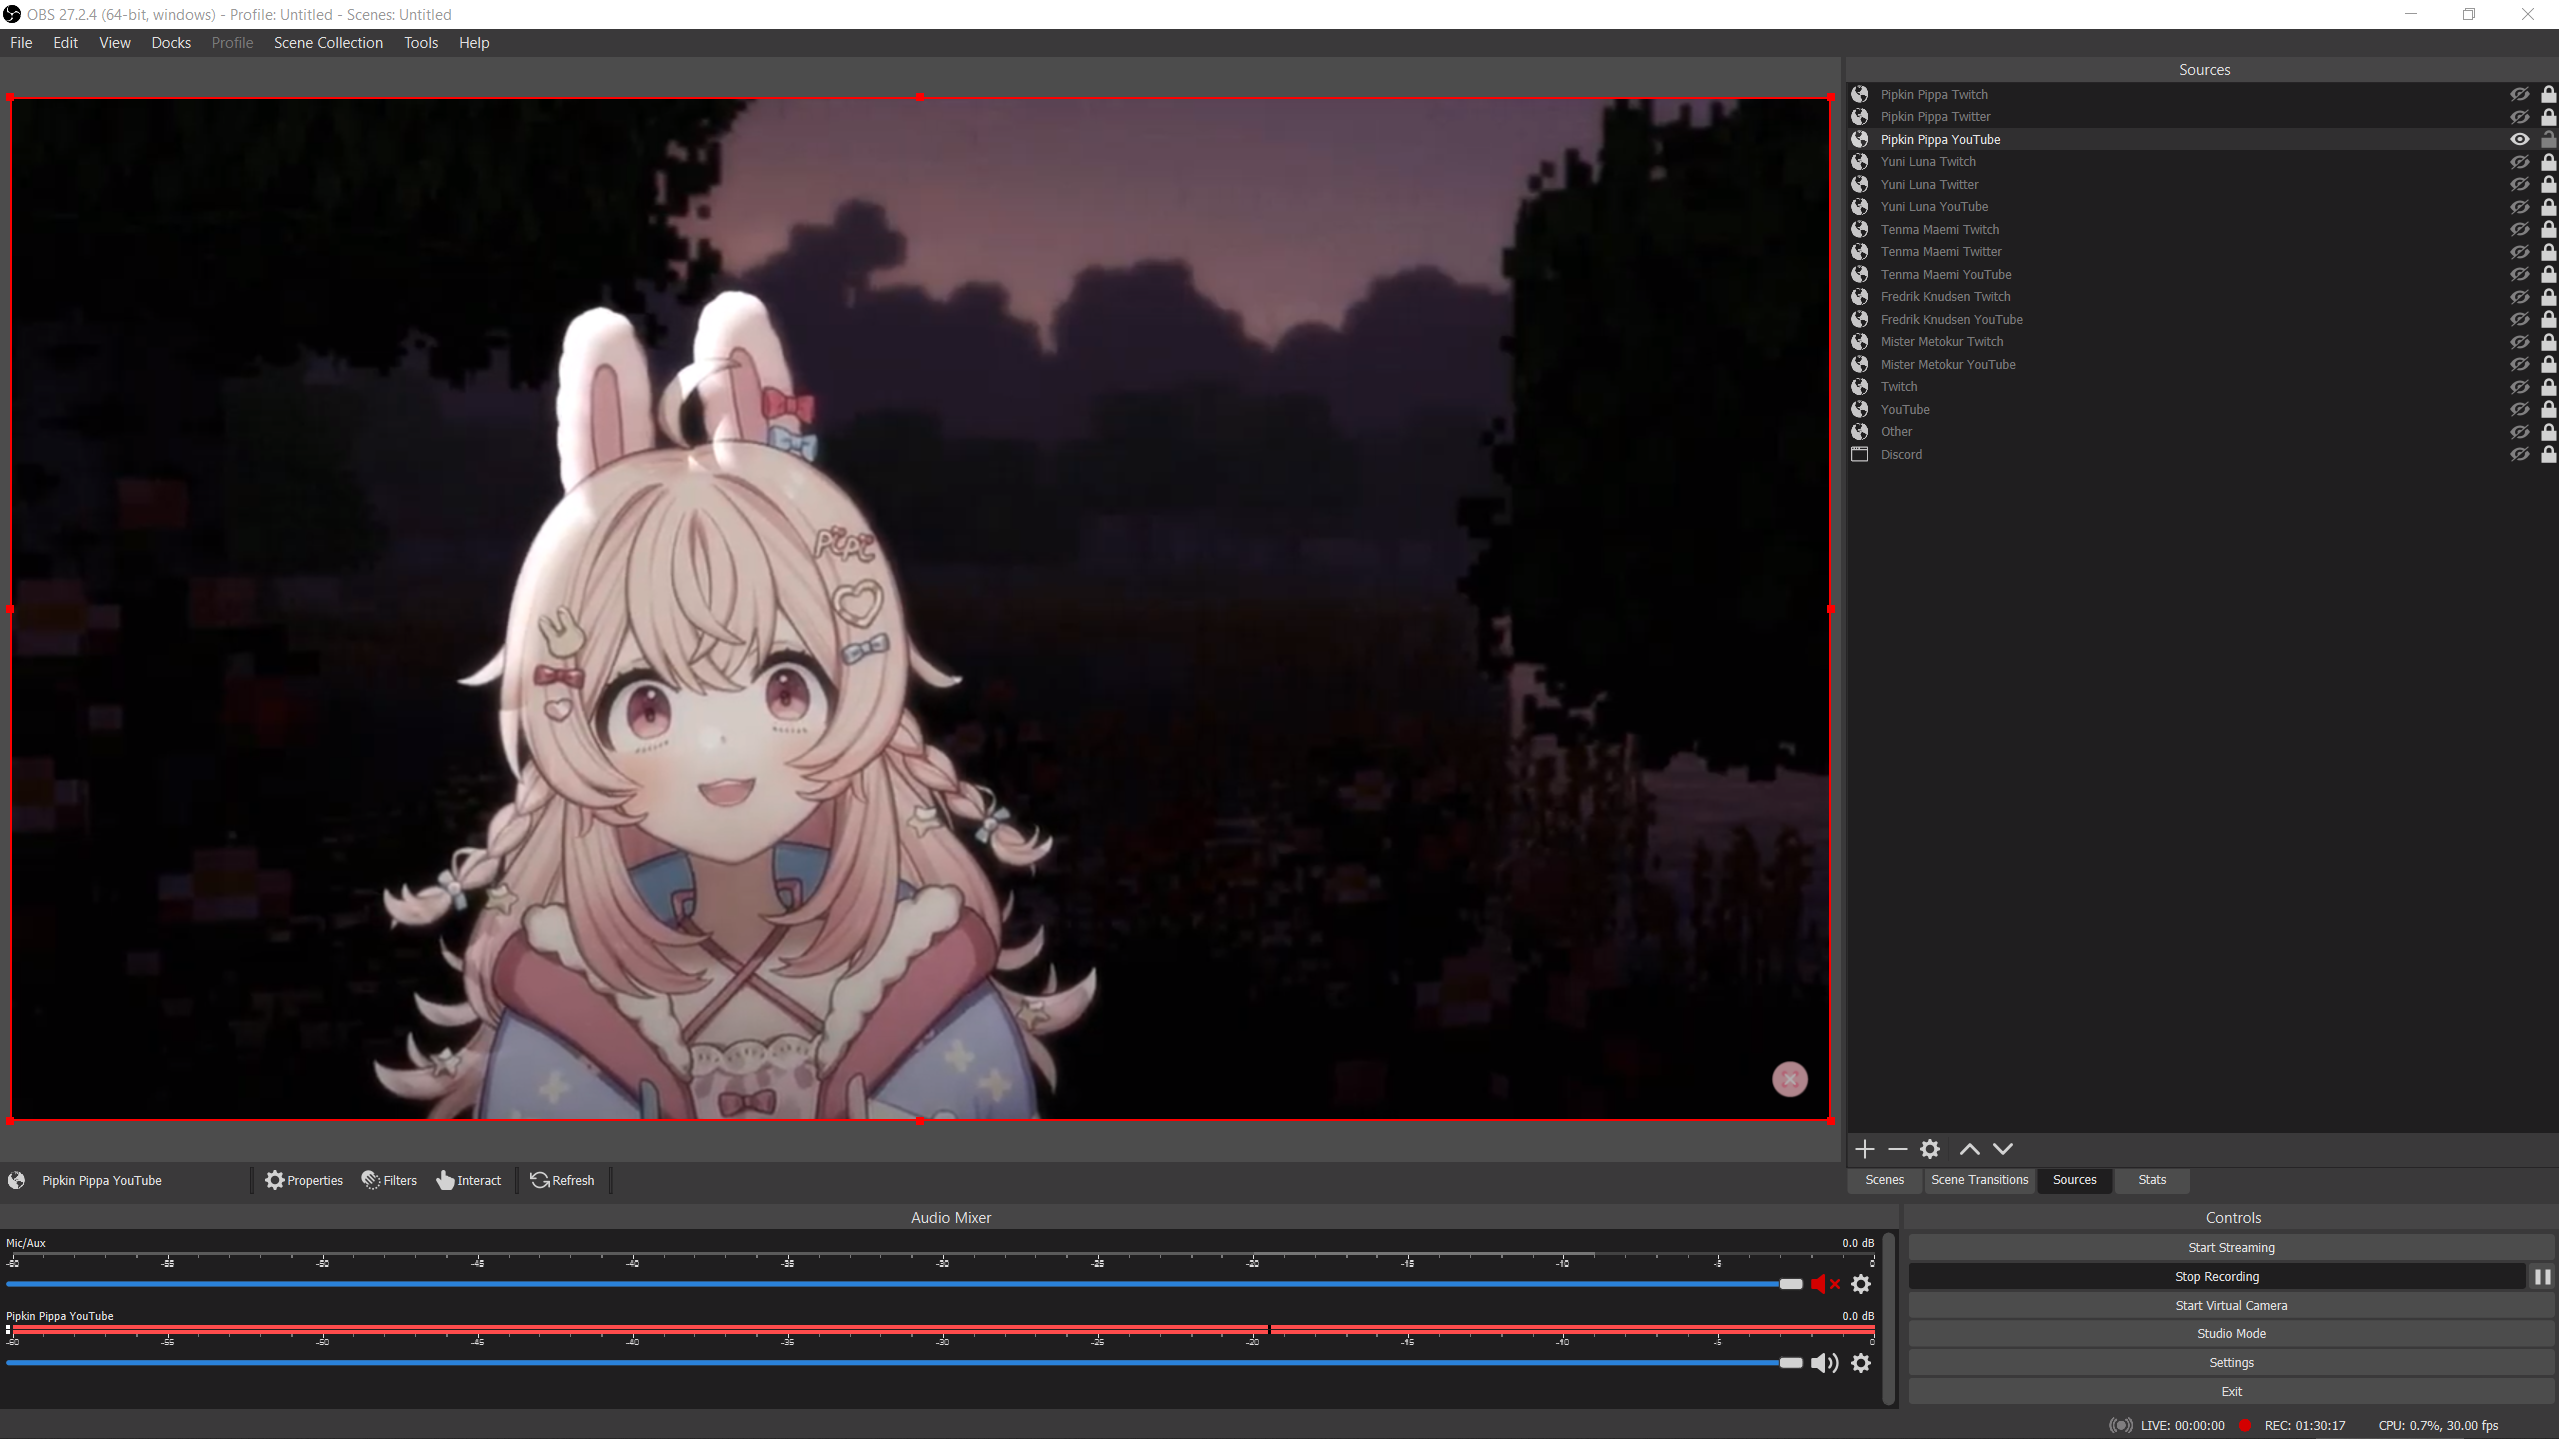Switch to the Stats tab
This screenshot has height=1439, width=2559.
coord(2152,1180)
